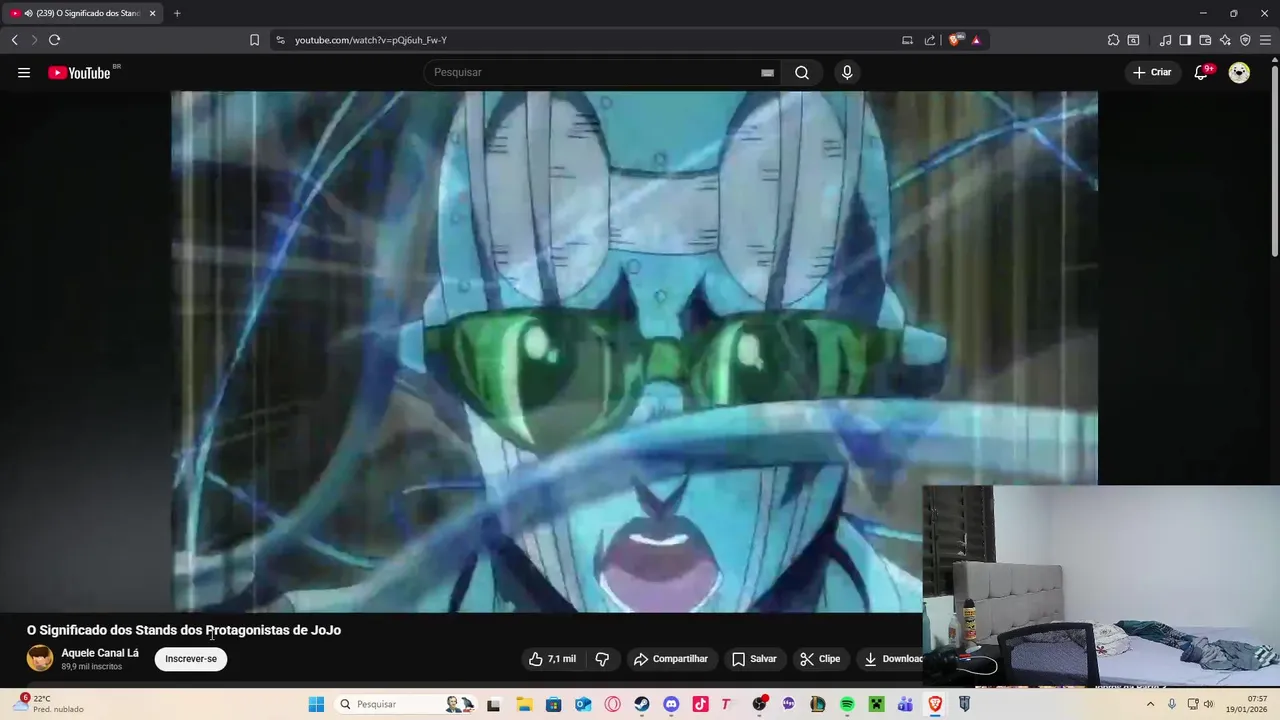View site information icon beside the URL
Image resolution: width=1280 pixels, height=720 pixels.
280,40
